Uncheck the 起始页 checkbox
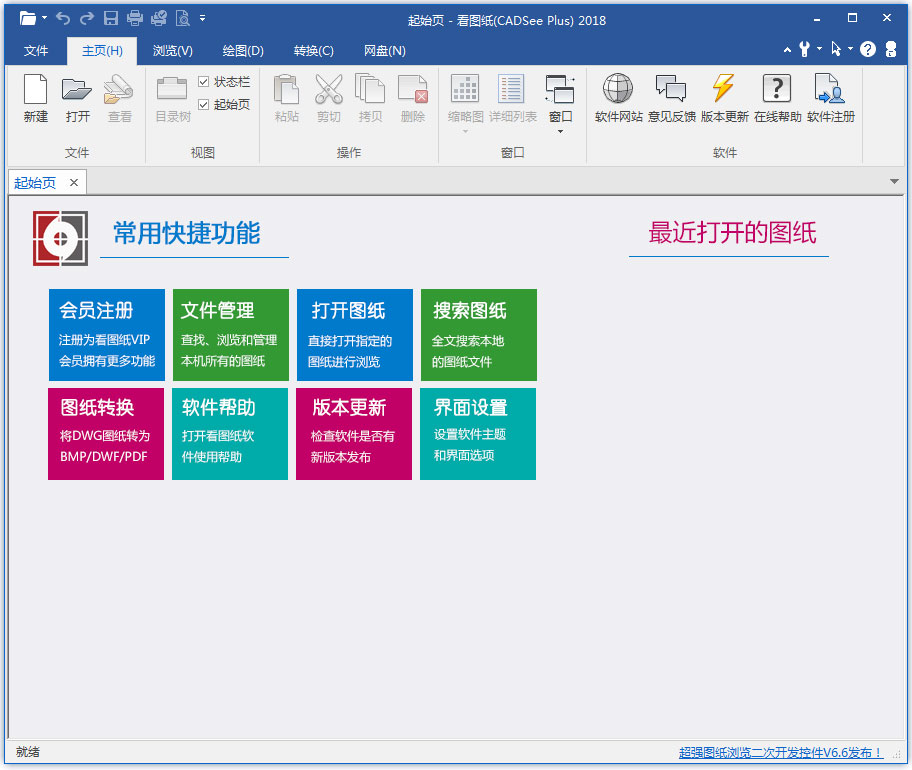 (x=204, y=105)
